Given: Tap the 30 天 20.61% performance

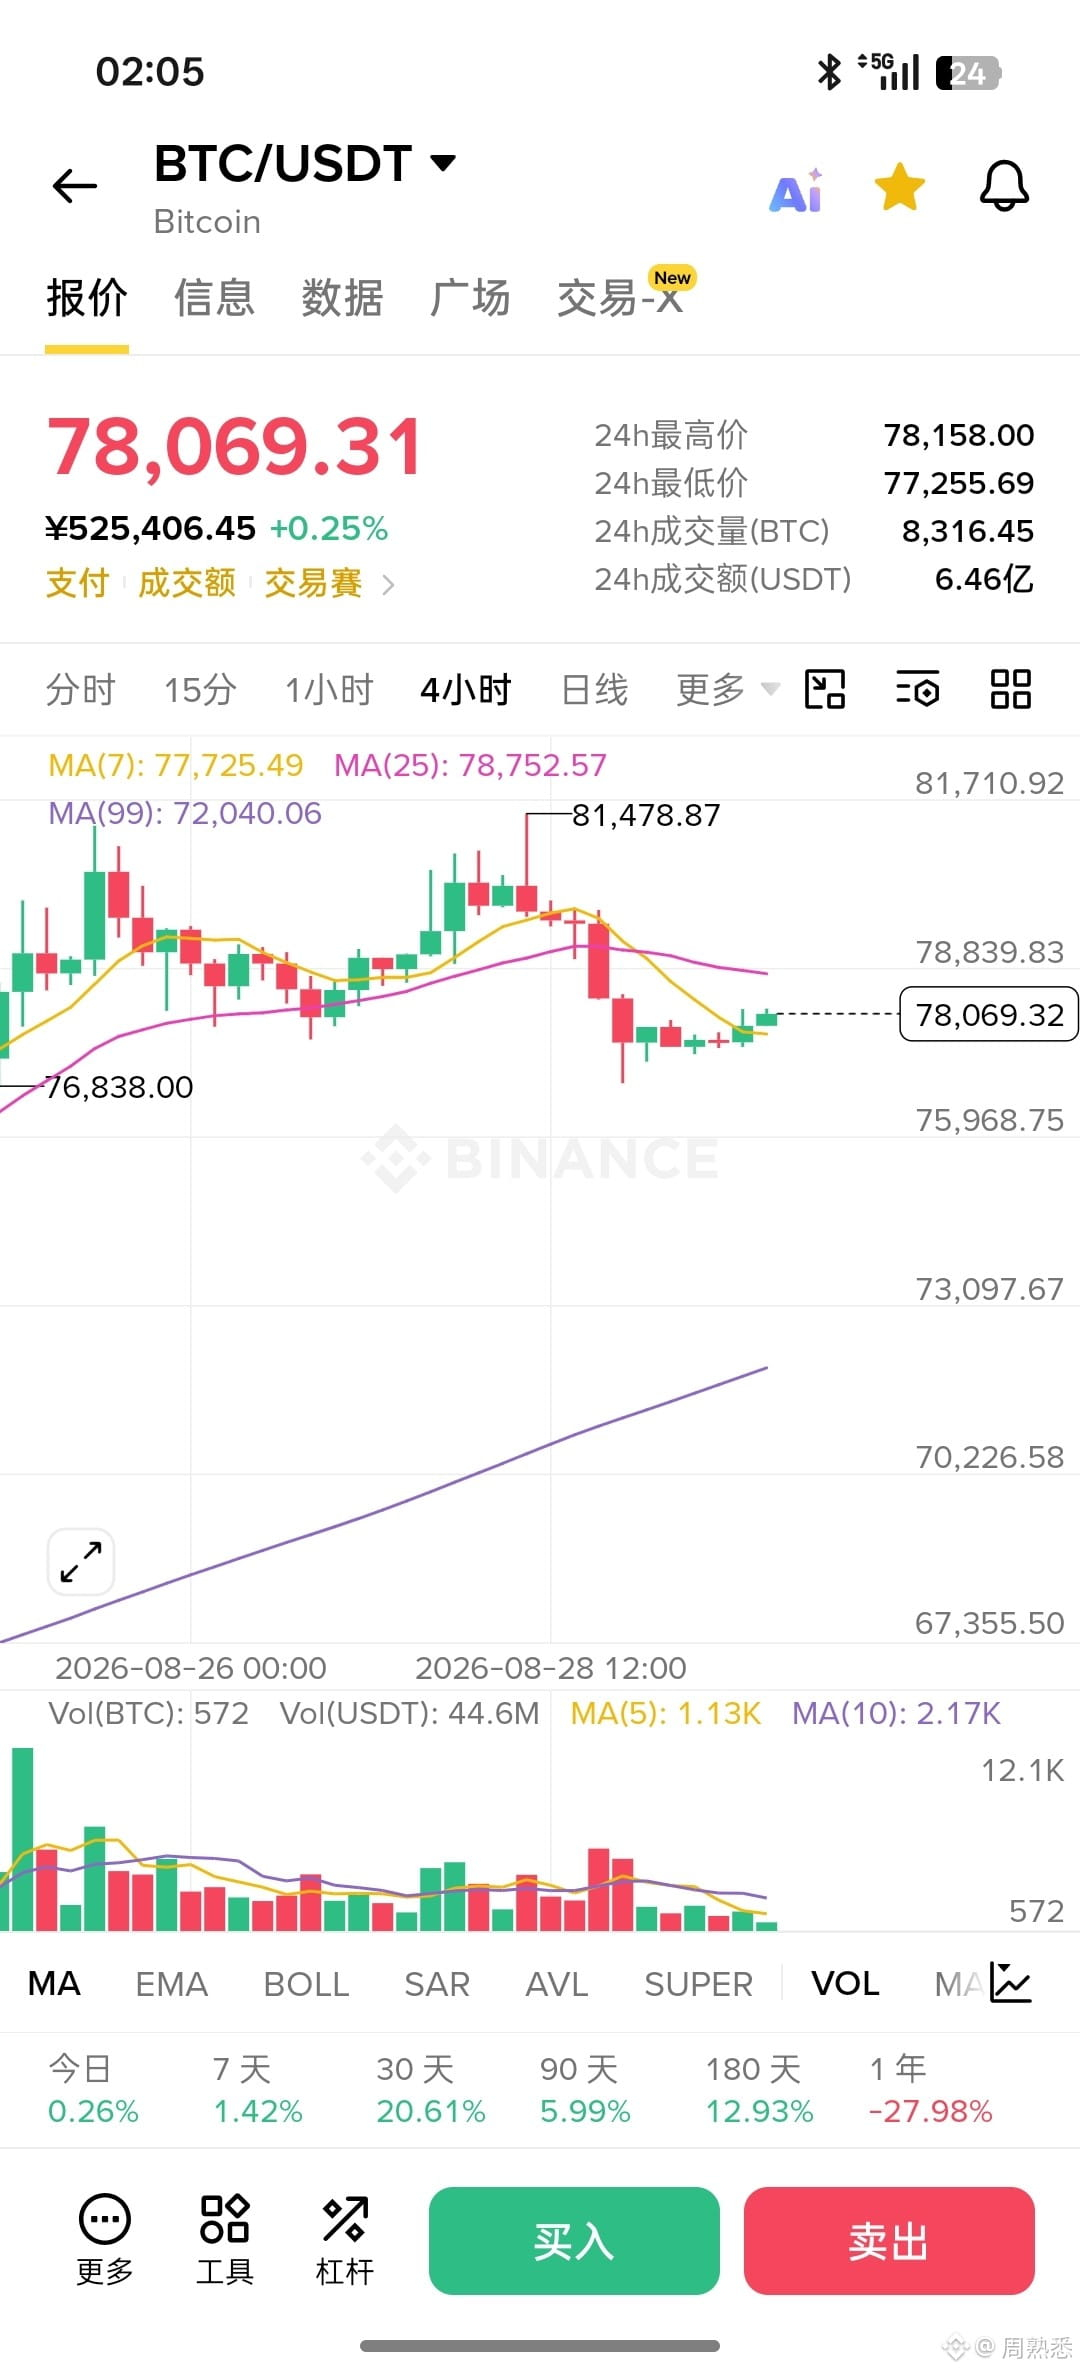Looking at the screenshot, I should 430,2090.
